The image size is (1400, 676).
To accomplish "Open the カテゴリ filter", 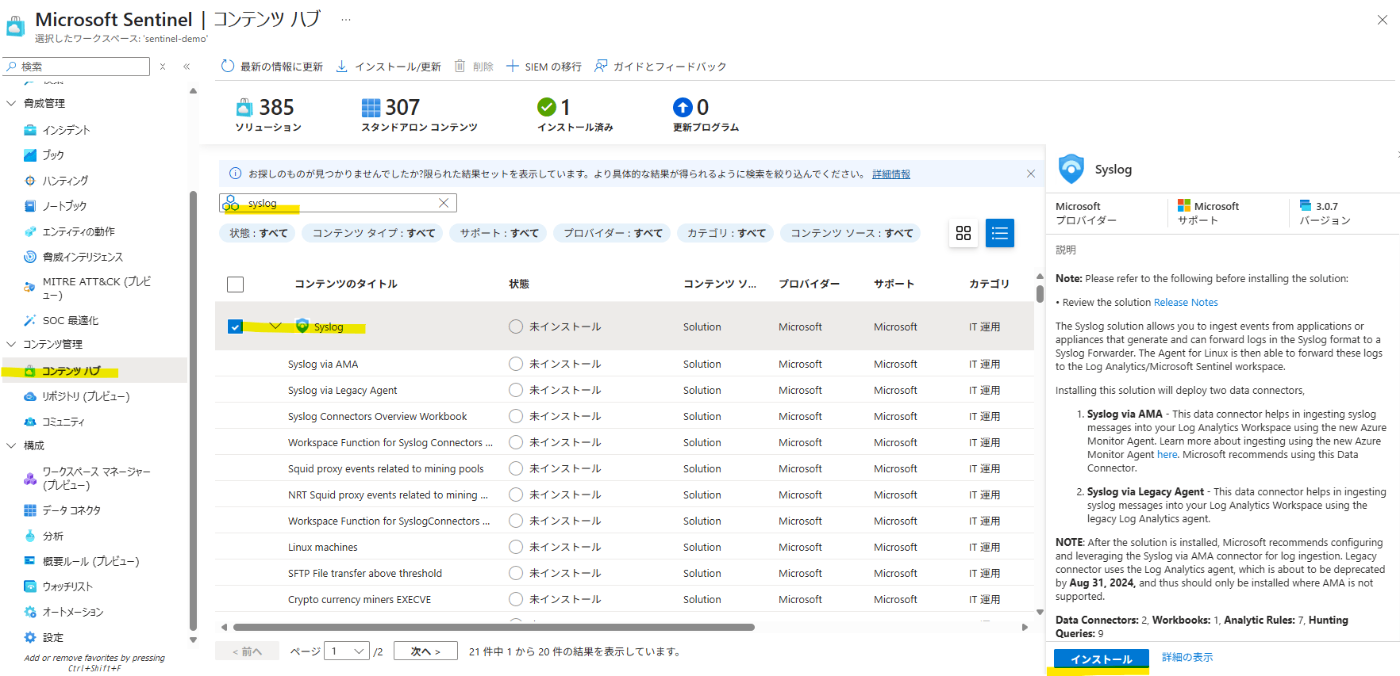I will [x=727, y=233].
